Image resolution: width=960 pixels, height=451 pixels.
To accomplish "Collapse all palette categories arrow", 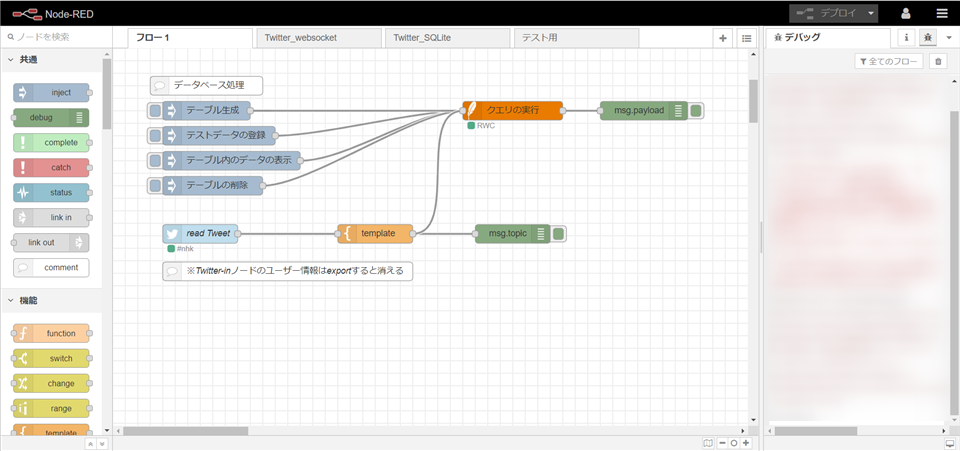I will pyautogui.click(x=91, y=445).
